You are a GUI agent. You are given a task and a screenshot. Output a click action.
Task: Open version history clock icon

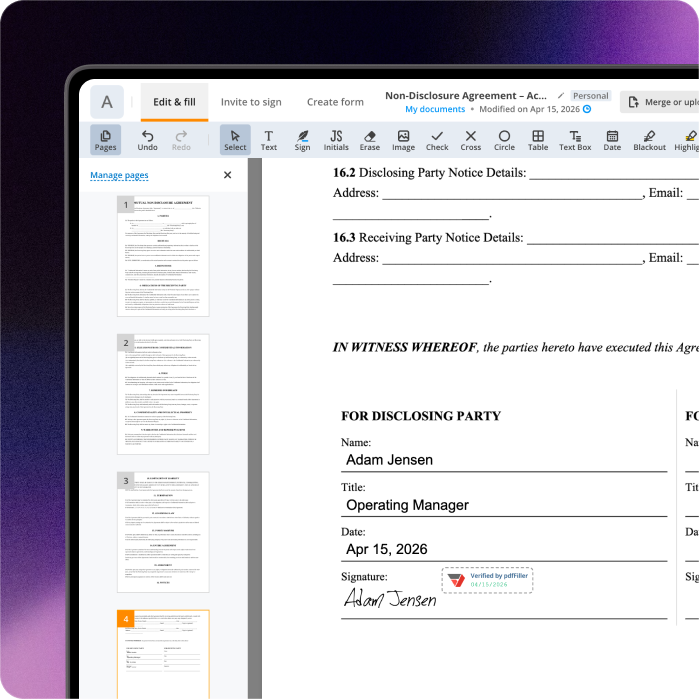(587, 109)
